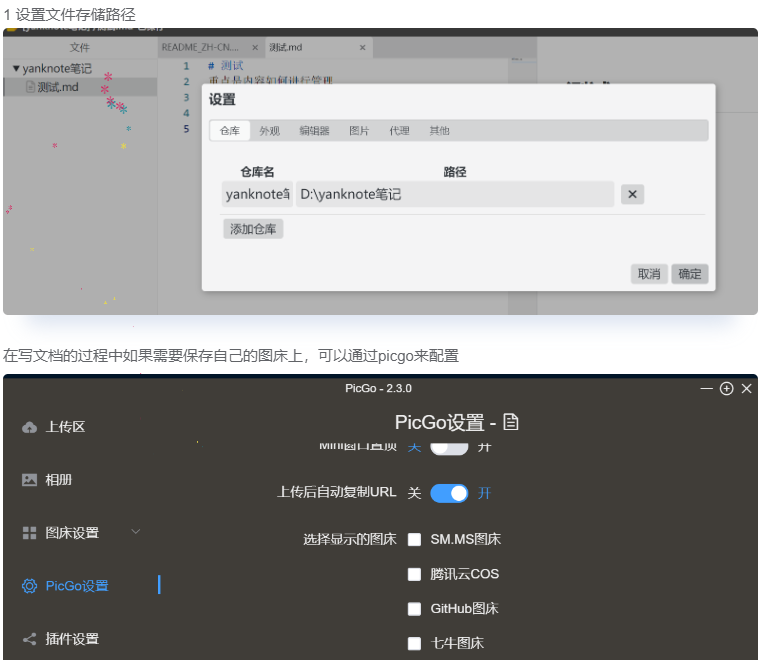Click the 添加仓库 button
Viewport: 764px width, 660px height.
[253, 229]
